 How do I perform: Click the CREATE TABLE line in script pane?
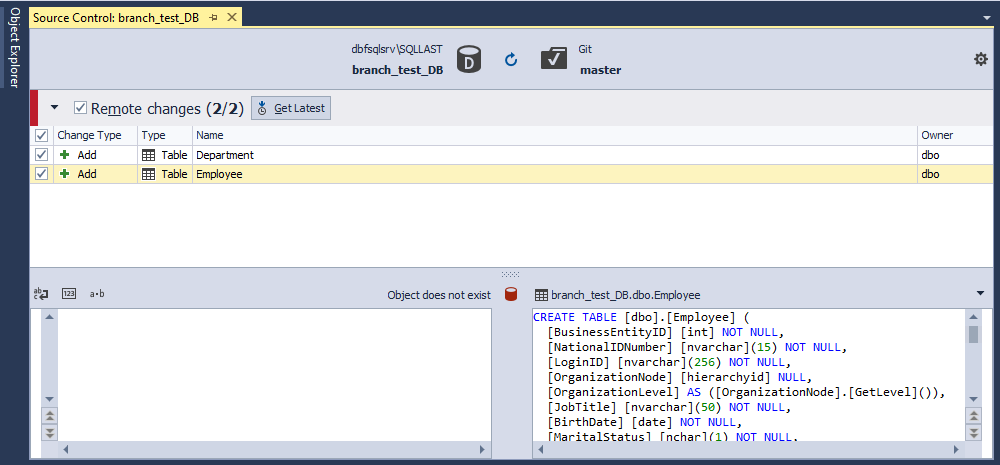(x=643, y=317)
